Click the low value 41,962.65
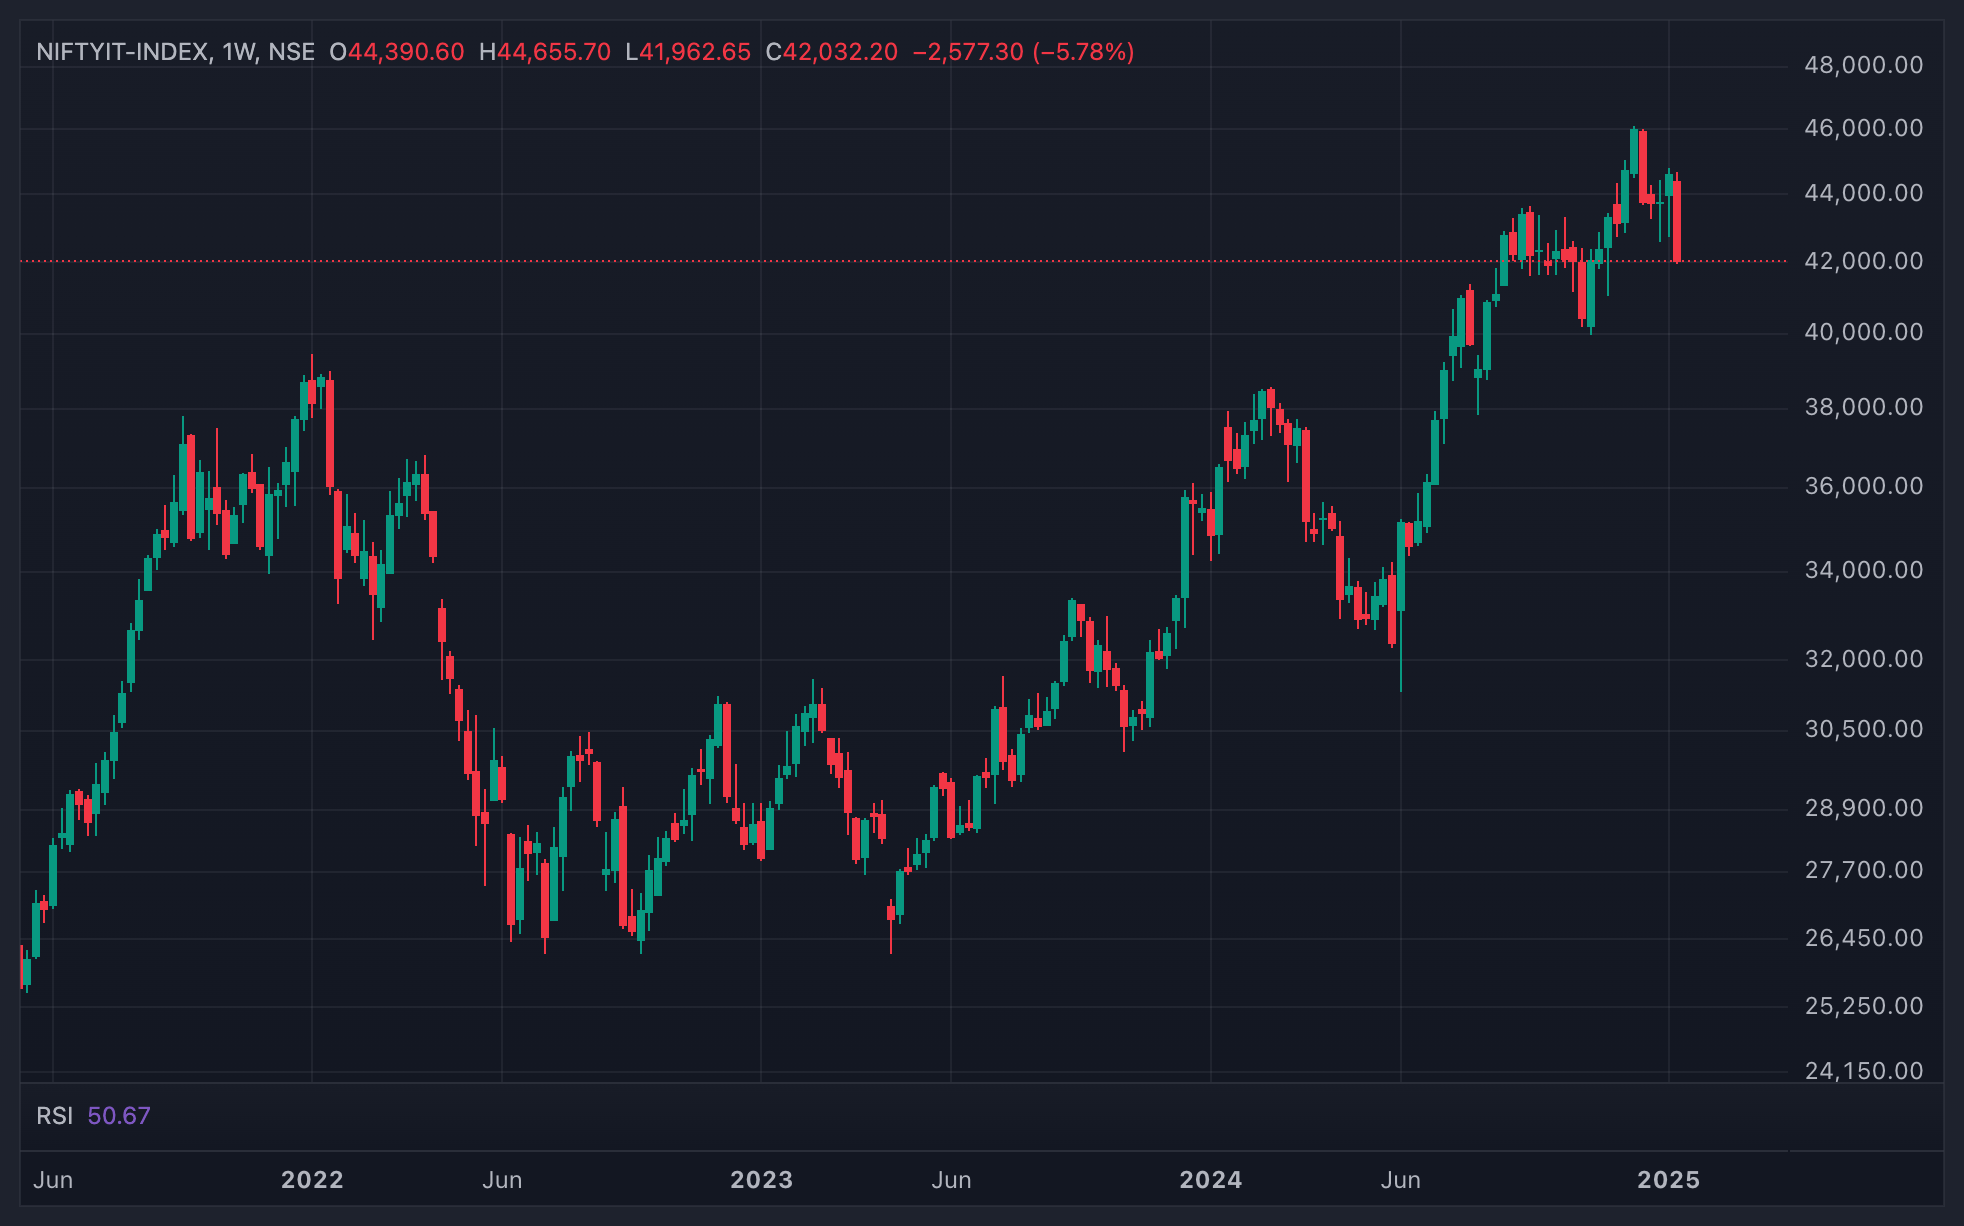The image size is (1964, 1226). point(695,52)
